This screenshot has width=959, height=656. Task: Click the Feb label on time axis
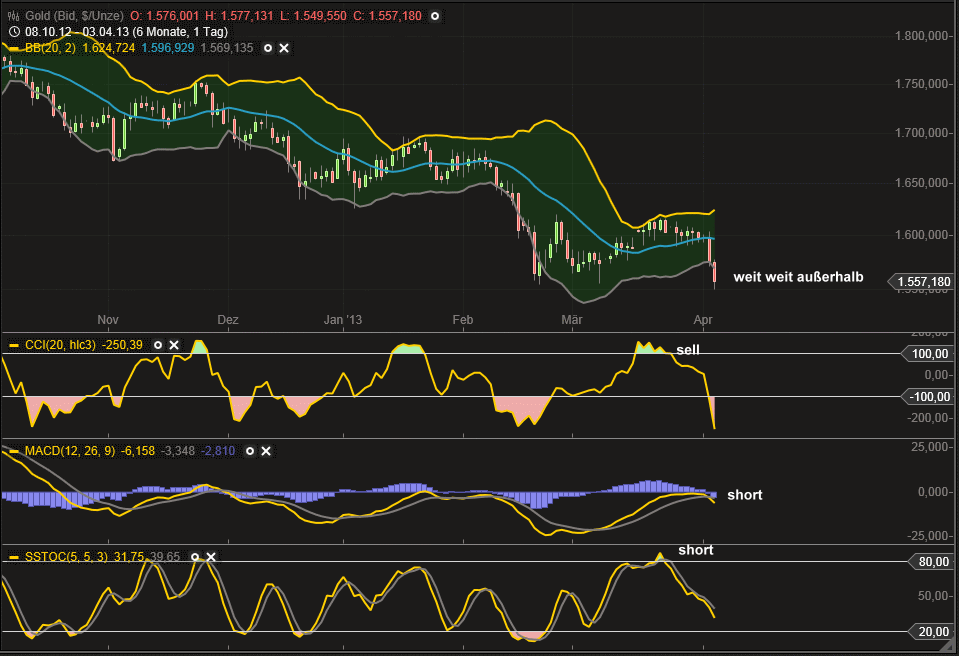[x=462, y=320]
